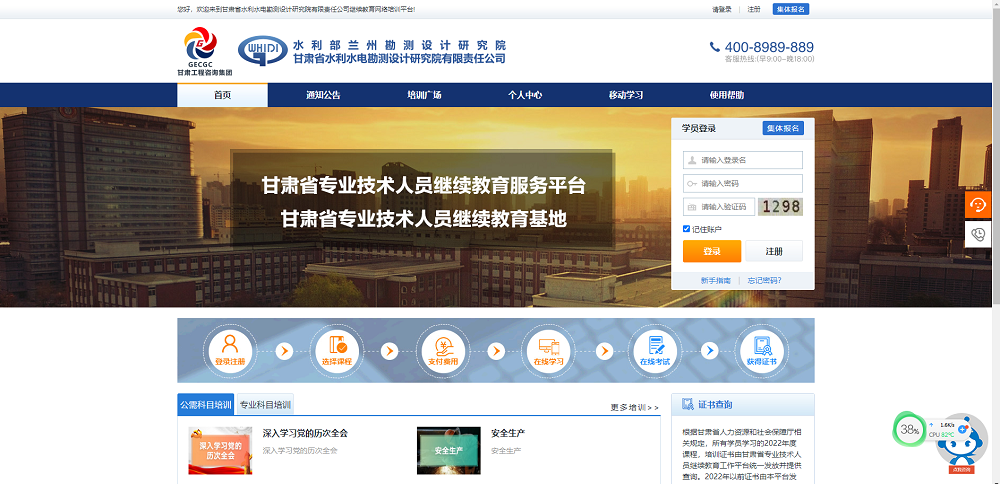The width and height of the screenshot is (1000, 484).
Task: Select the 公需科目培训 tab
Action: click(205, 405)
